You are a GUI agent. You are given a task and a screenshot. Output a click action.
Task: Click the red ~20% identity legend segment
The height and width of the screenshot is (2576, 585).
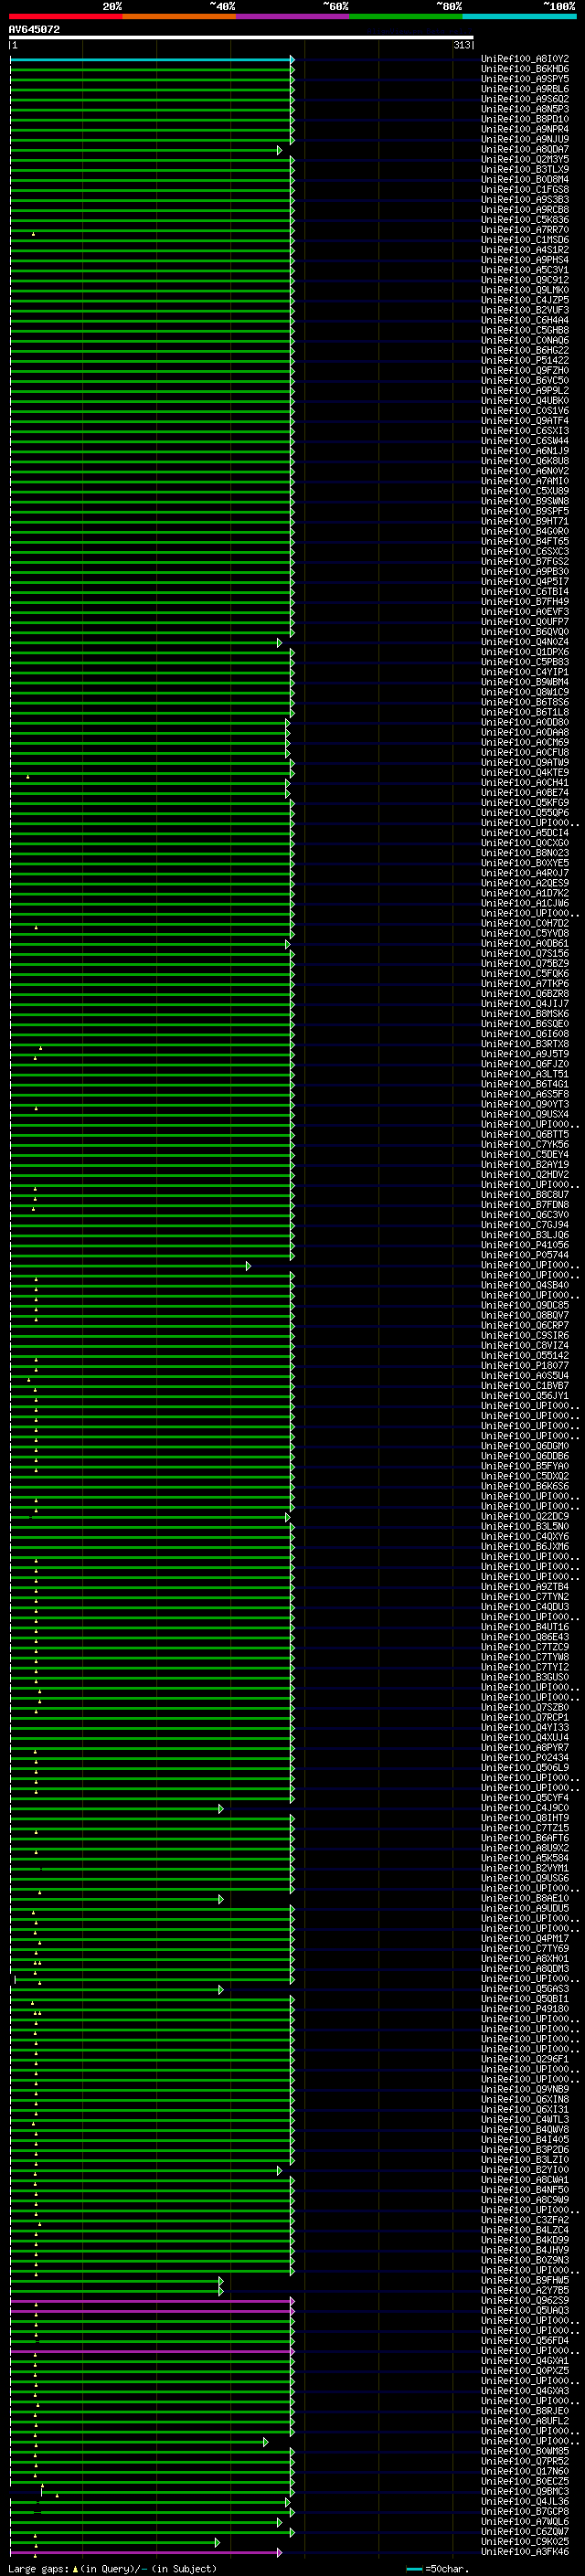pos(65,16)
